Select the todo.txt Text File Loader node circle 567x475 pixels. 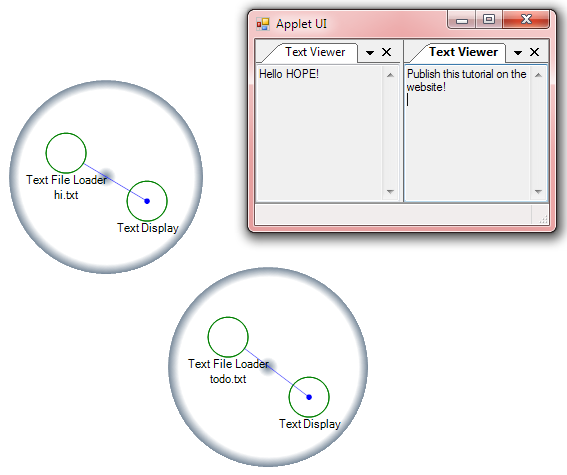[x=228, y=337]
